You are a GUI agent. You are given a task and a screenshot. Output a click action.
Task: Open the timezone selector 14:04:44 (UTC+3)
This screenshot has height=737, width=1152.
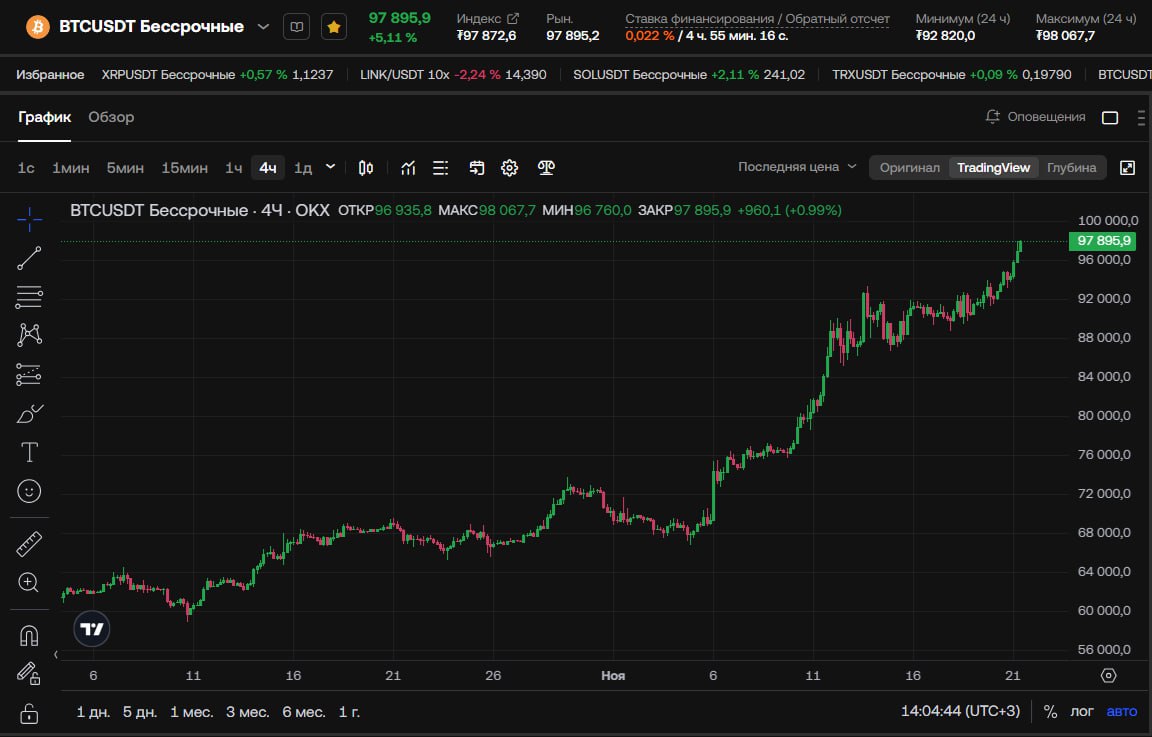[960, 711]
